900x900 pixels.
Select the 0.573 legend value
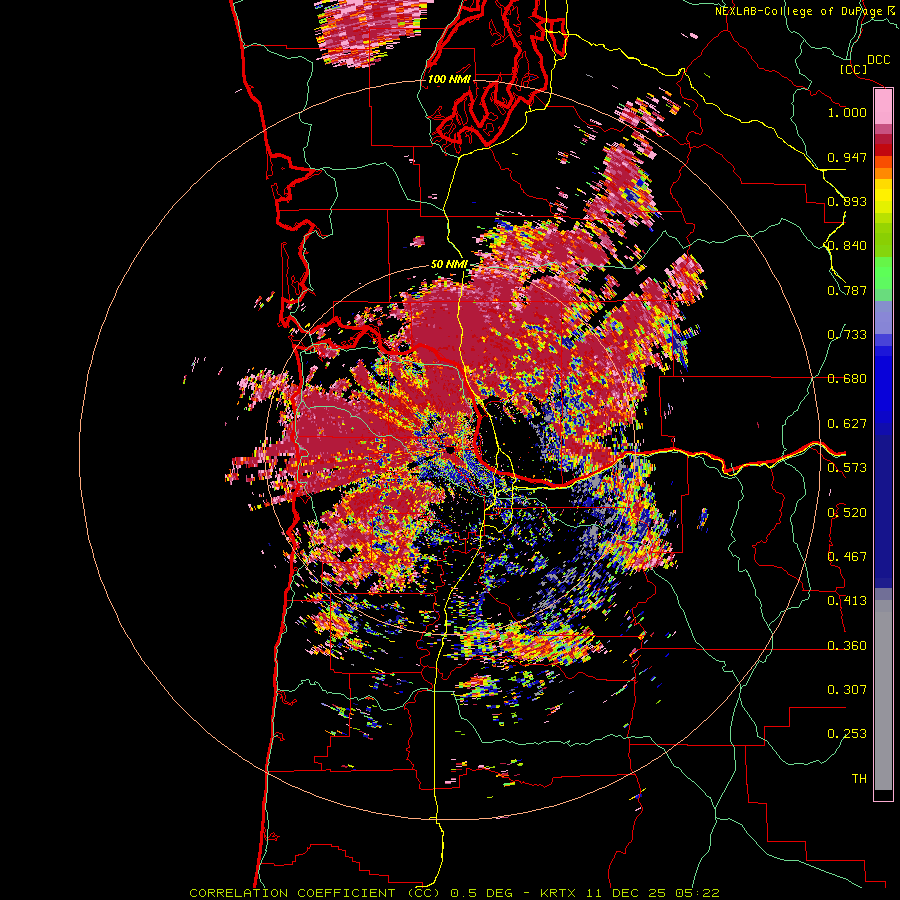(x=847, y=468)
